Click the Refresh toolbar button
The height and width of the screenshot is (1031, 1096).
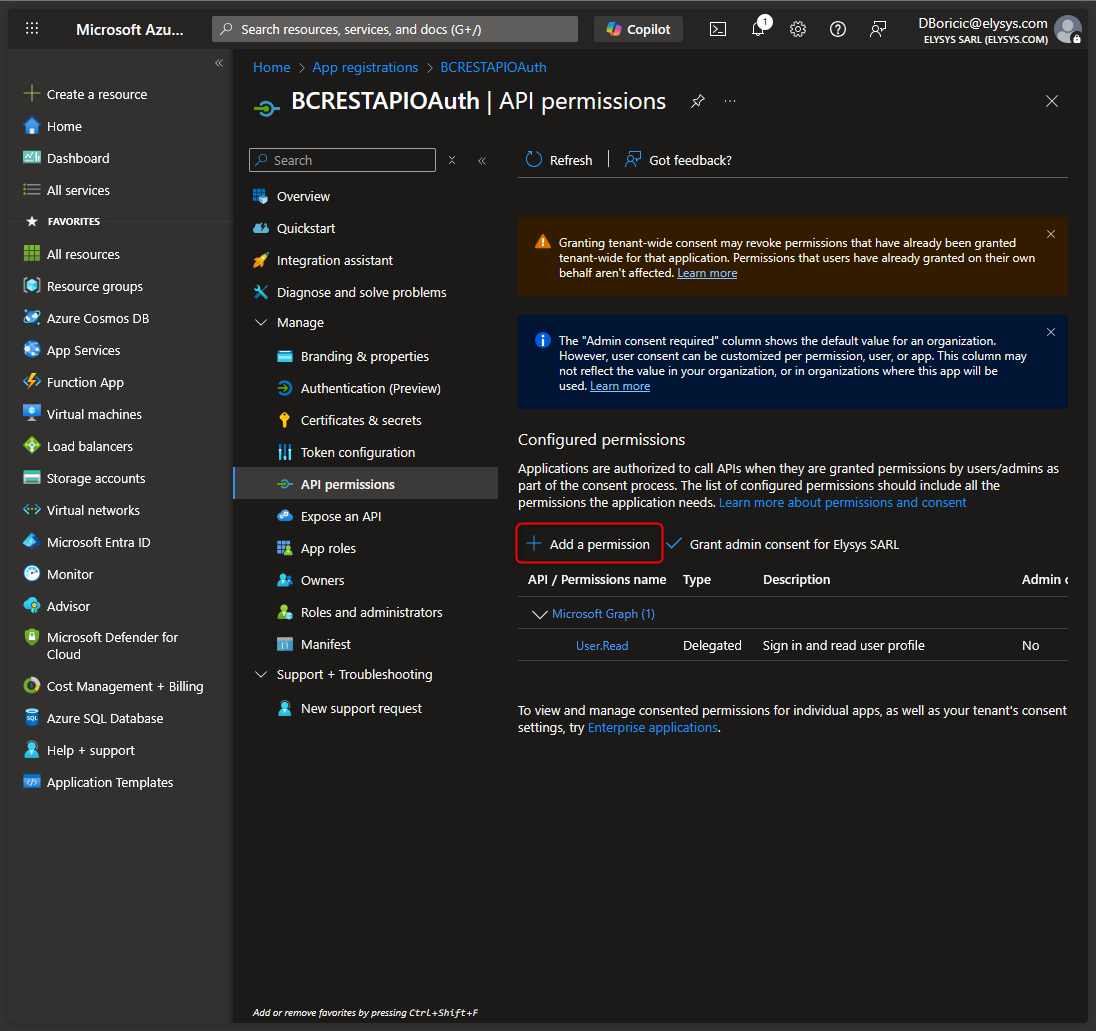tap(559, 160)
